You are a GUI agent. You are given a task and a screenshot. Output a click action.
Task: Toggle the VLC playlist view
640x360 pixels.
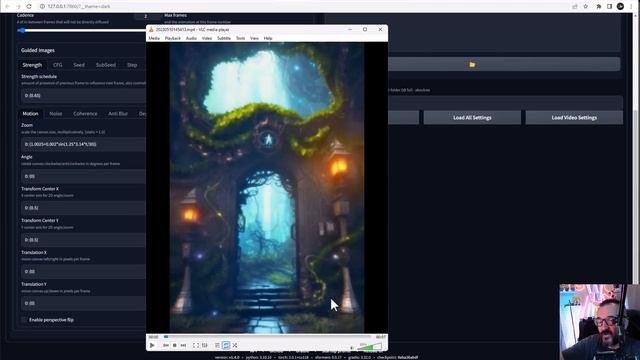(x=217, y=345)
